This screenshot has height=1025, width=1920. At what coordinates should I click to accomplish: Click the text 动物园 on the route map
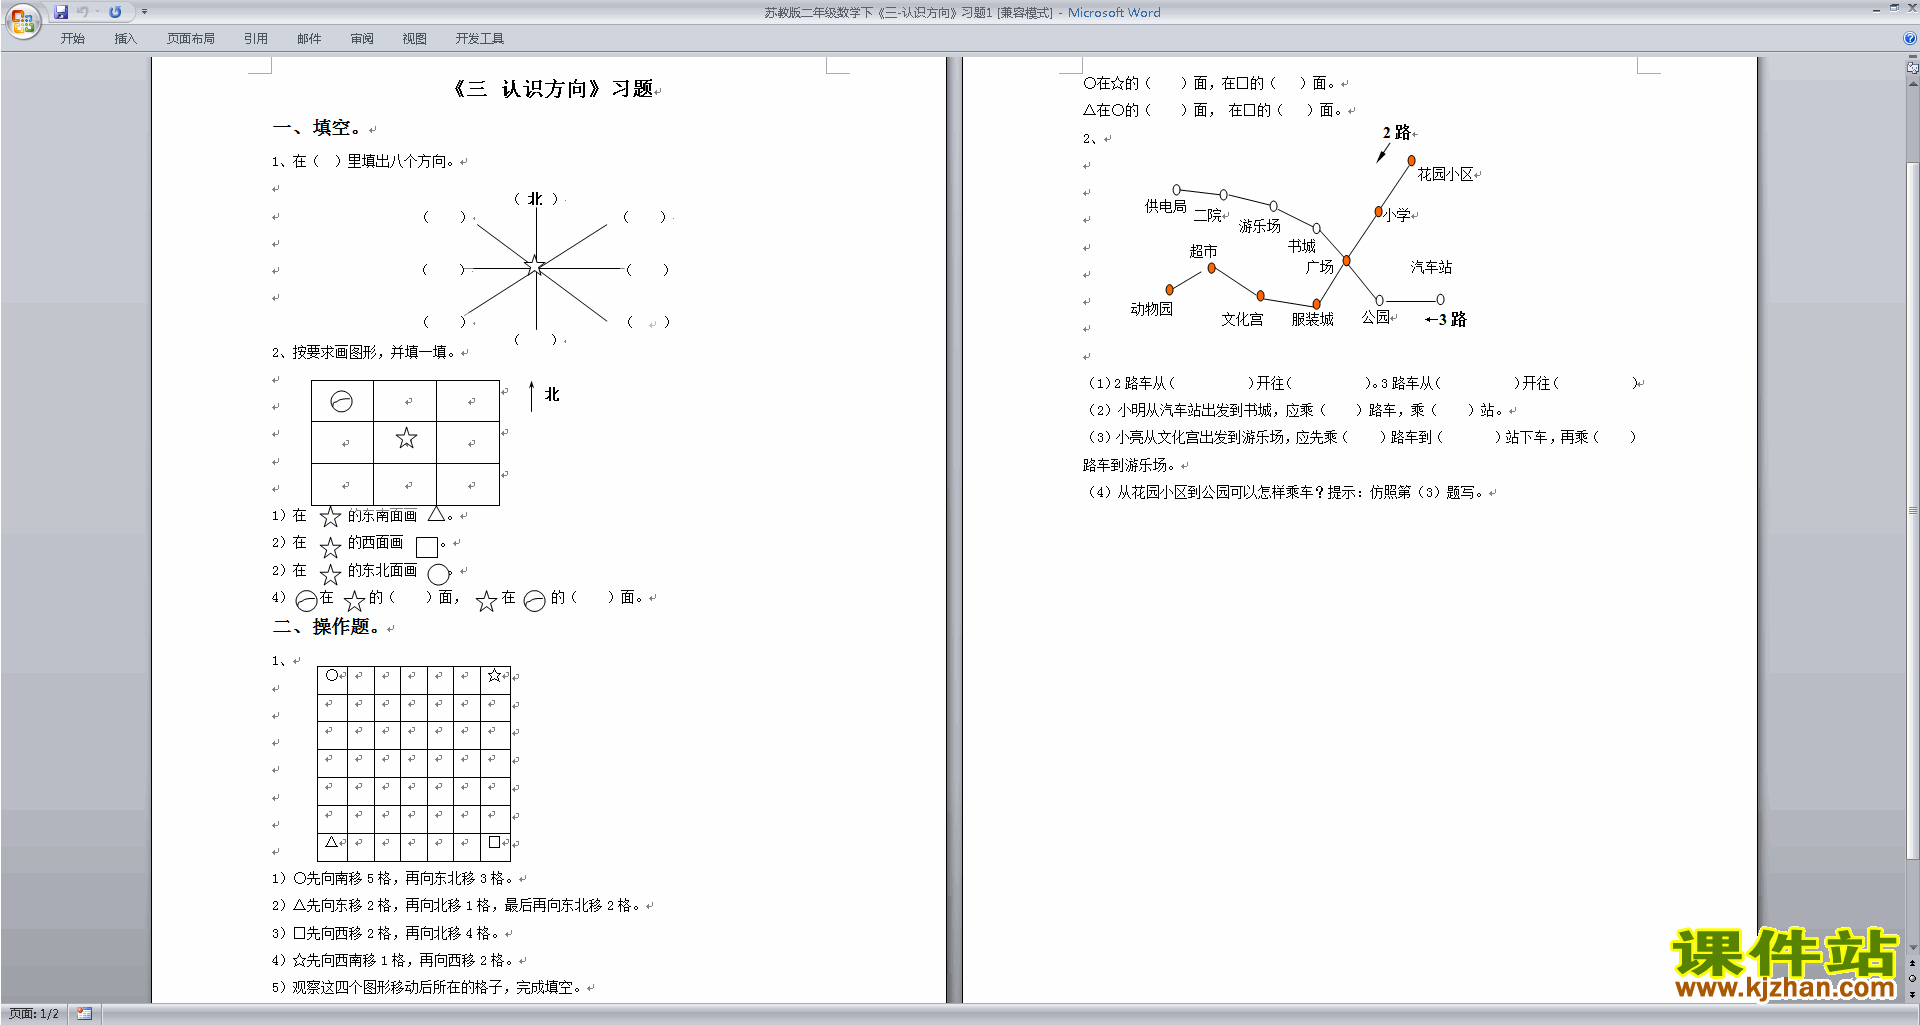(1151, 309)
